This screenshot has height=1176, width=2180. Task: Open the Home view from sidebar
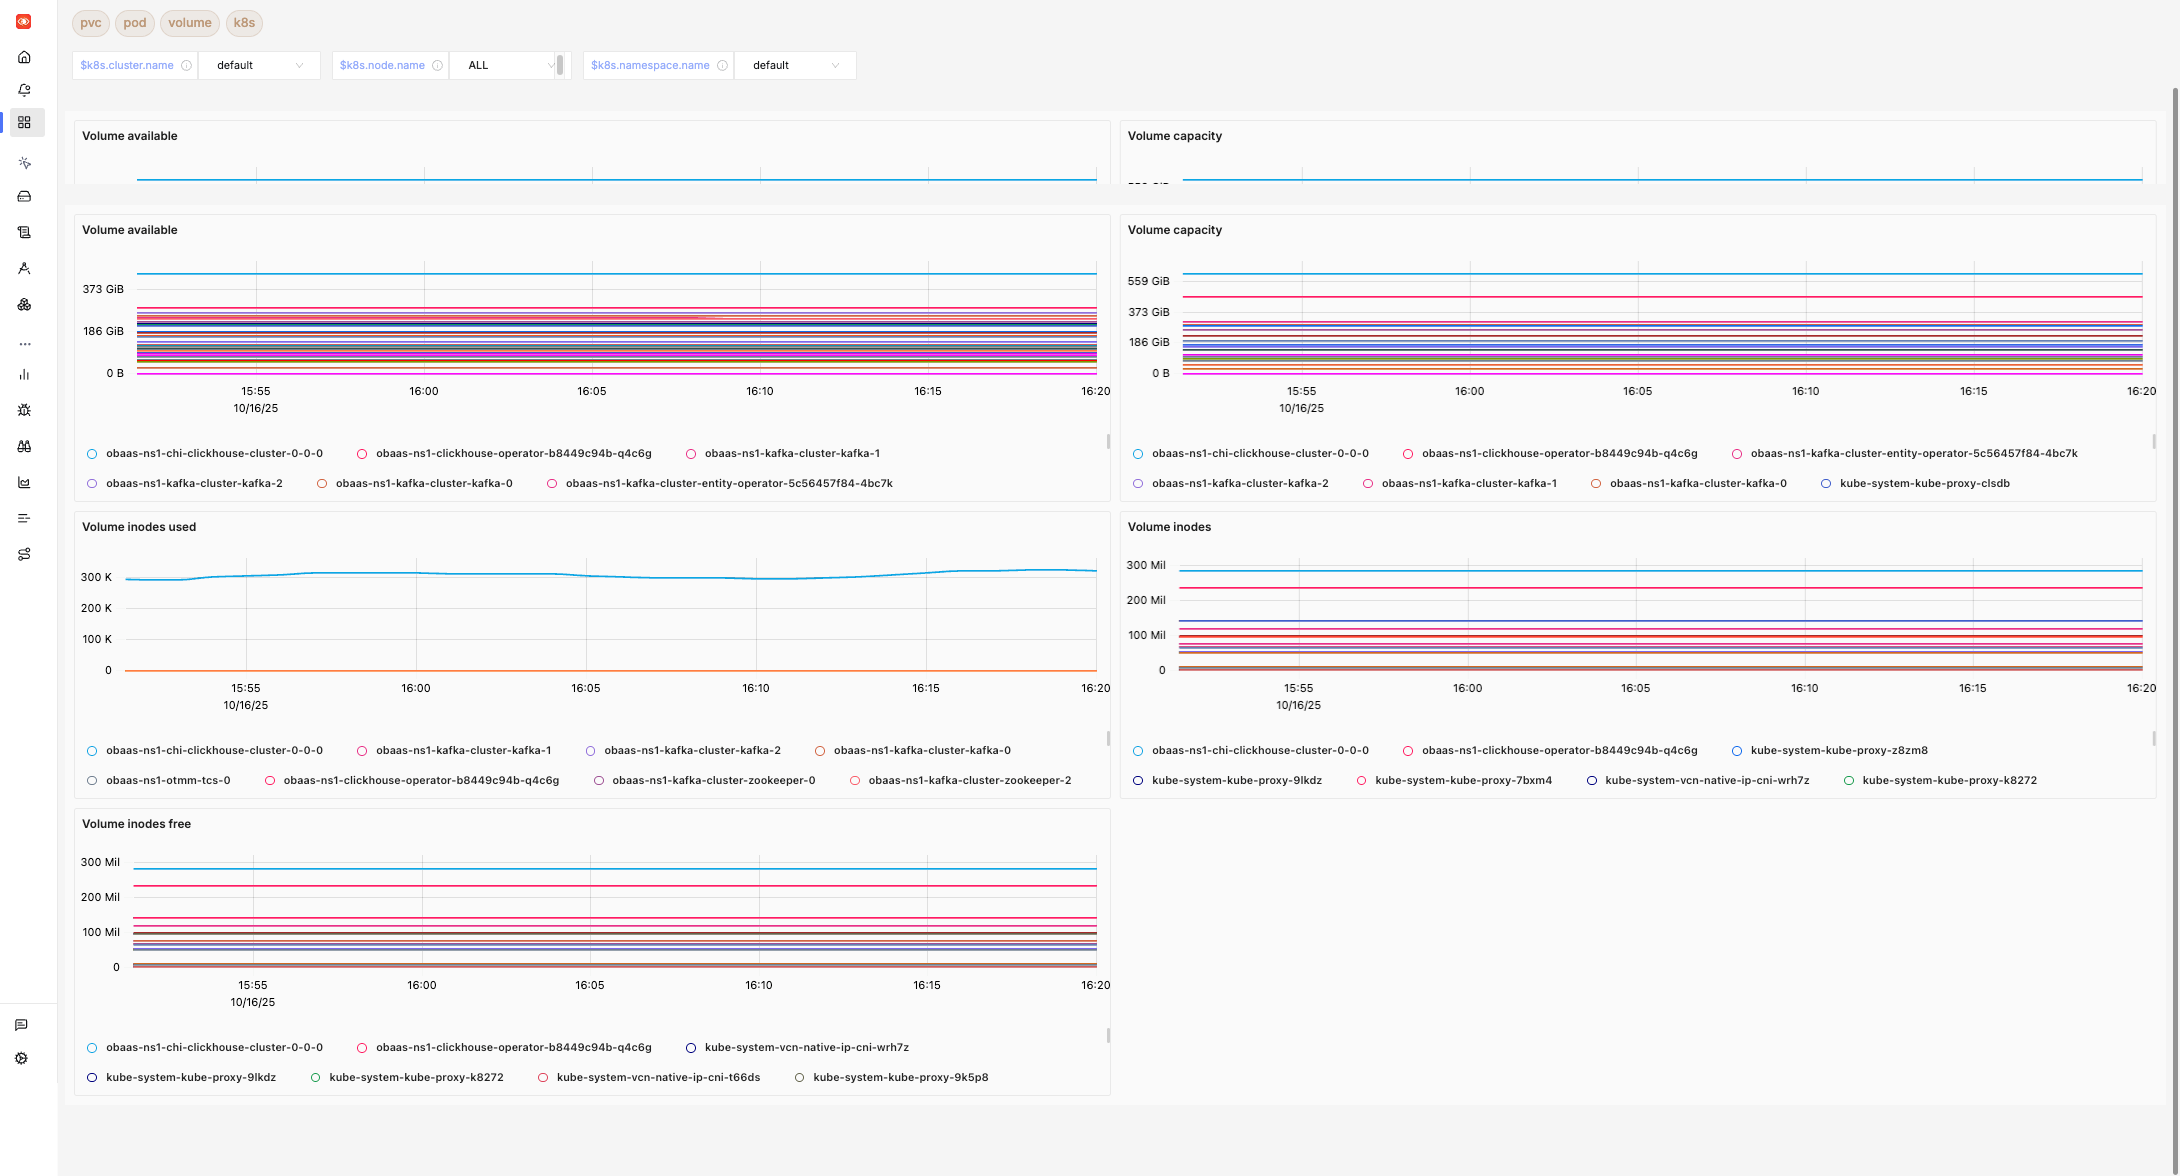[x=24, y=57]
